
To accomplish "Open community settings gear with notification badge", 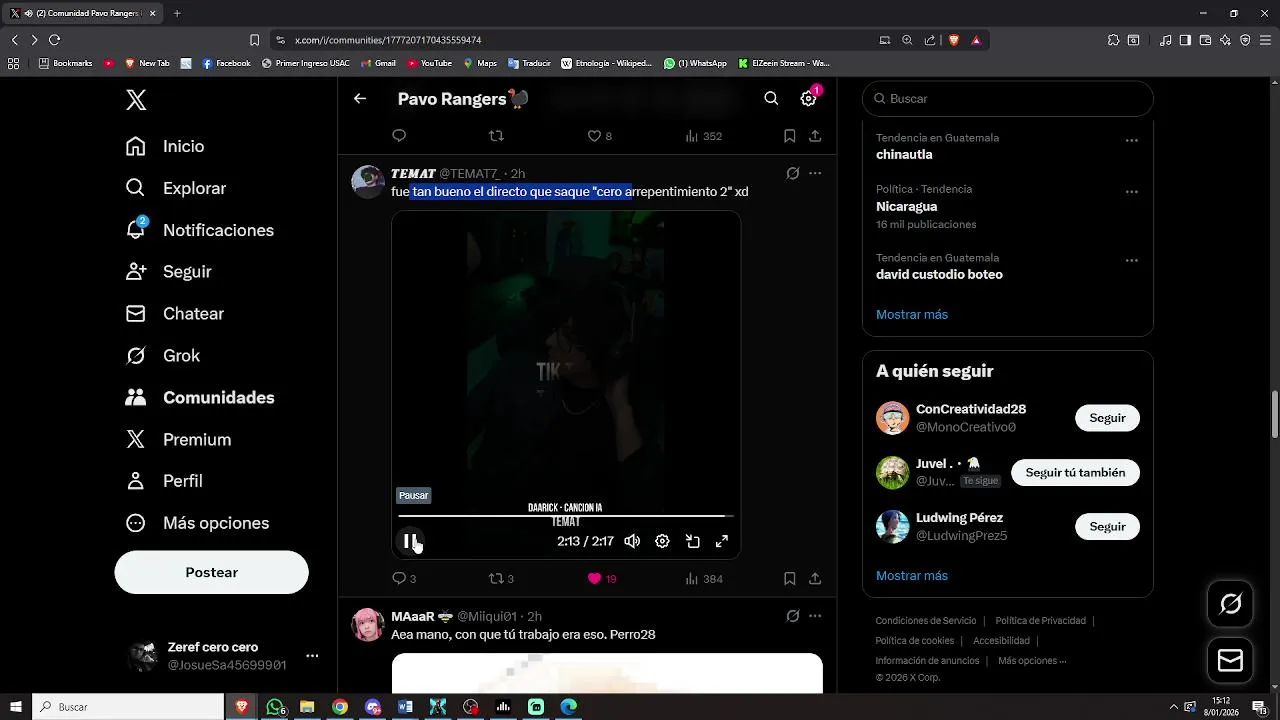I will pyautogui.click(x=808, y=99).
